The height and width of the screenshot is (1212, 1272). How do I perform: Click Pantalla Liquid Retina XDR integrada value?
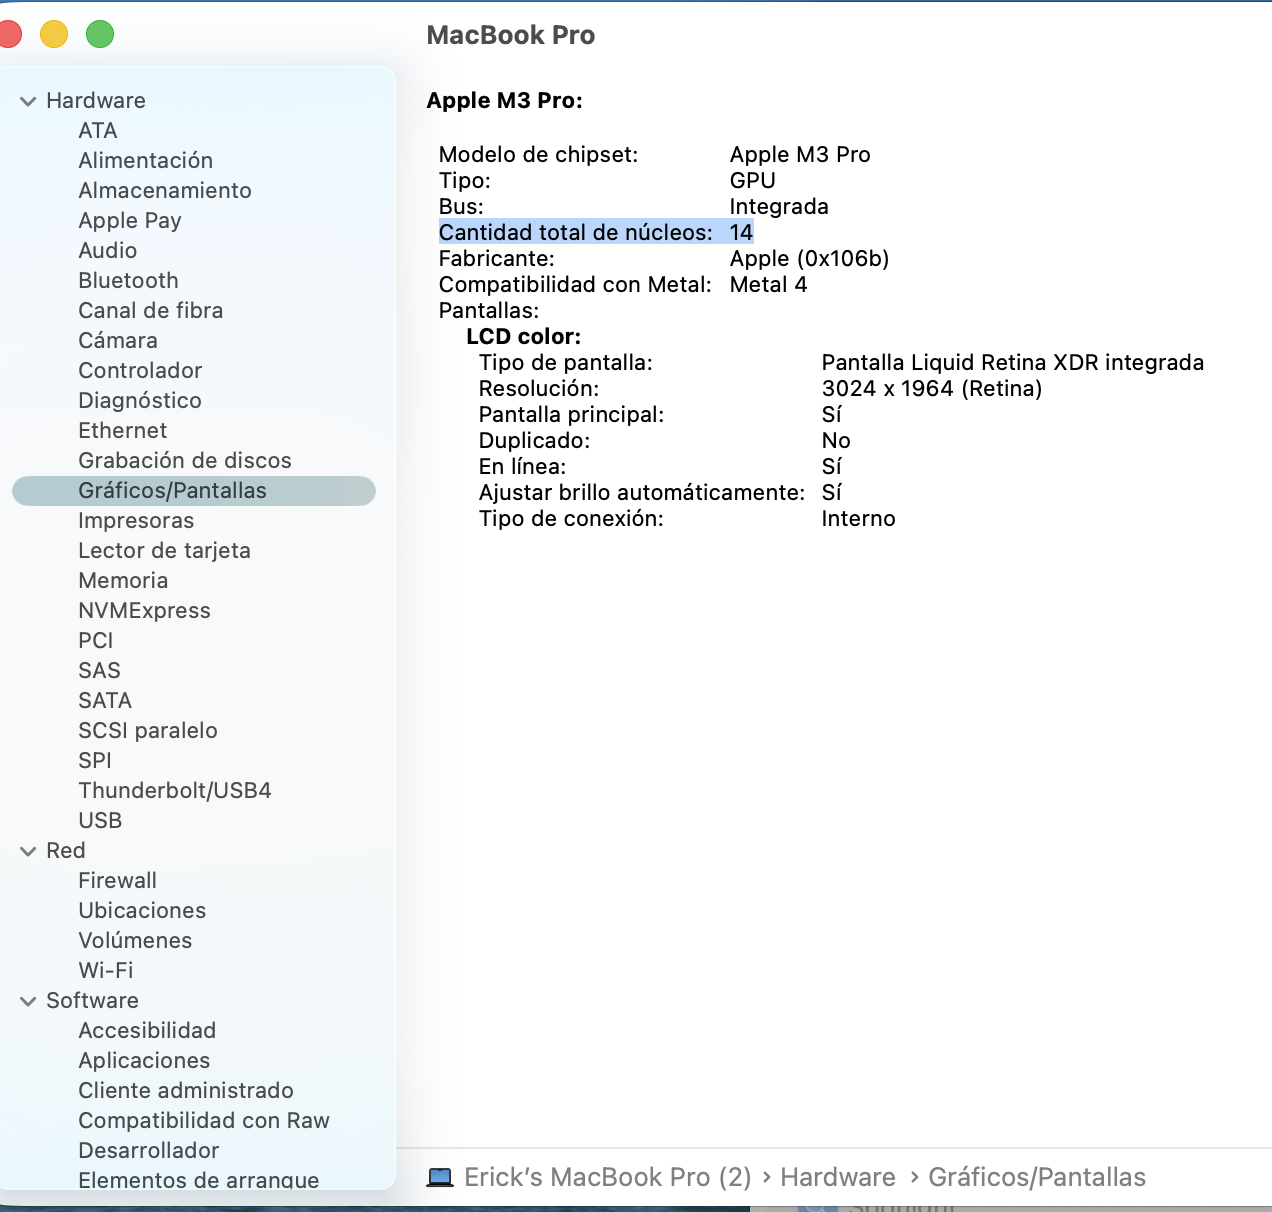[x=1013, y=363]
